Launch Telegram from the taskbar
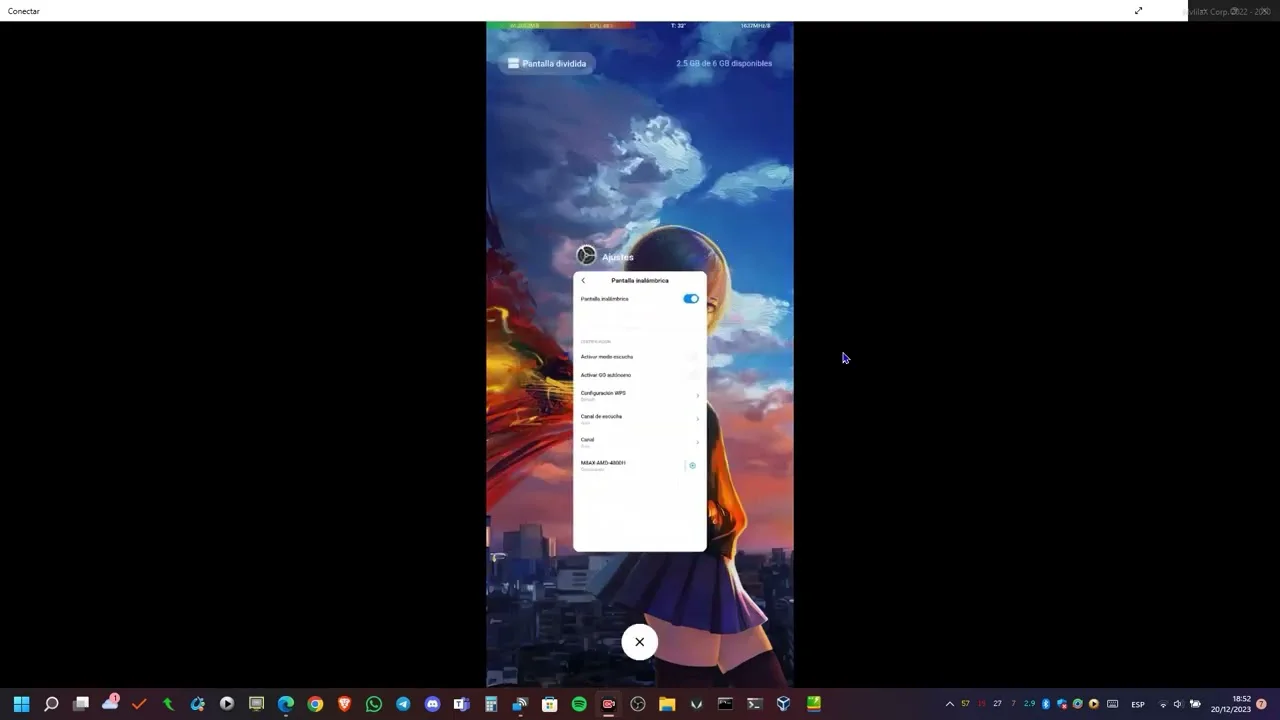Image resolution: width=1280 pixels, height=720 pixels. (403, 704)
